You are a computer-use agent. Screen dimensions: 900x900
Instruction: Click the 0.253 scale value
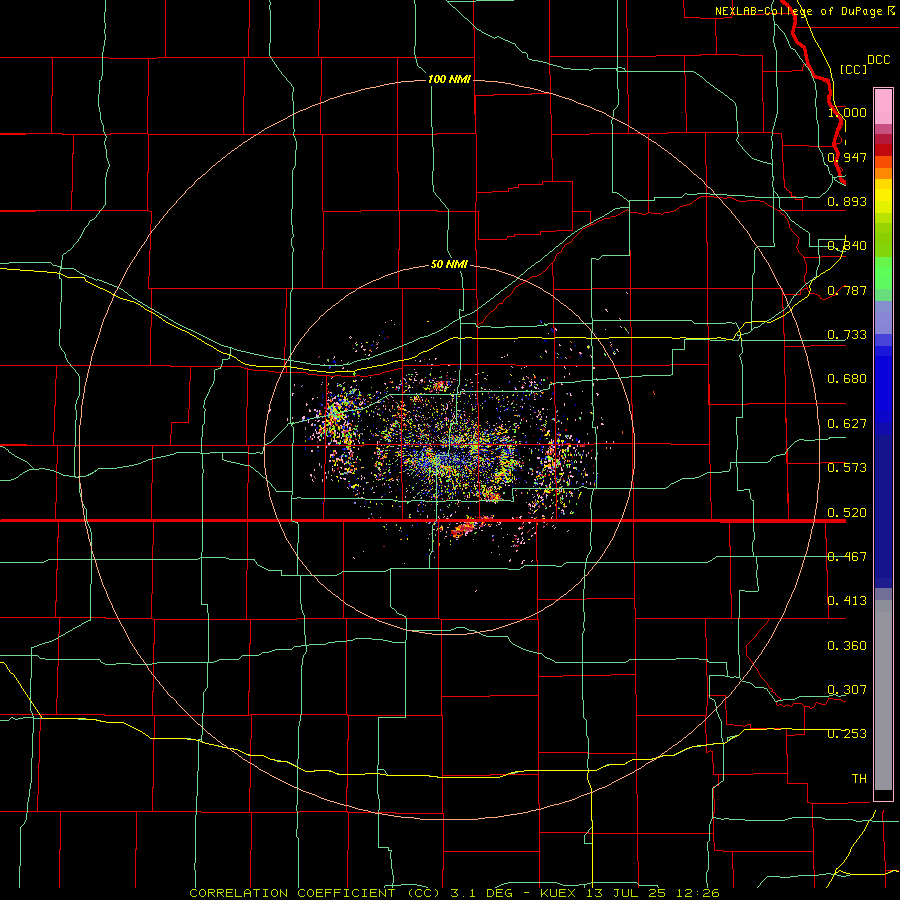point(847,734)
